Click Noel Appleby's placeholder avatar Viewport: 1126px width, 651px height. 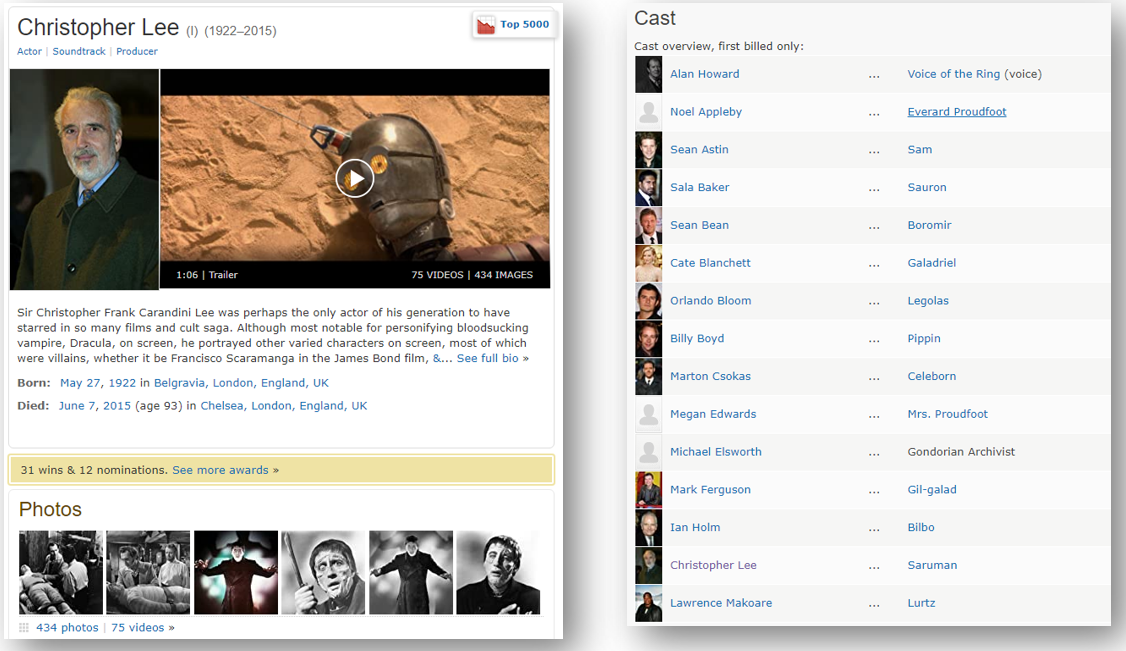tap(648, 112)
